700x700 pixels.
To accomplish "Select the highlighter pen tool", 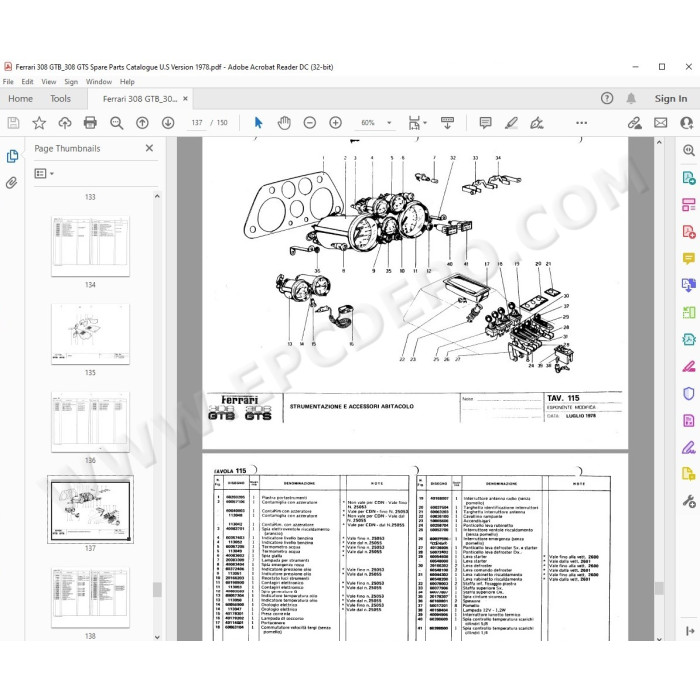I will (511, 123).
